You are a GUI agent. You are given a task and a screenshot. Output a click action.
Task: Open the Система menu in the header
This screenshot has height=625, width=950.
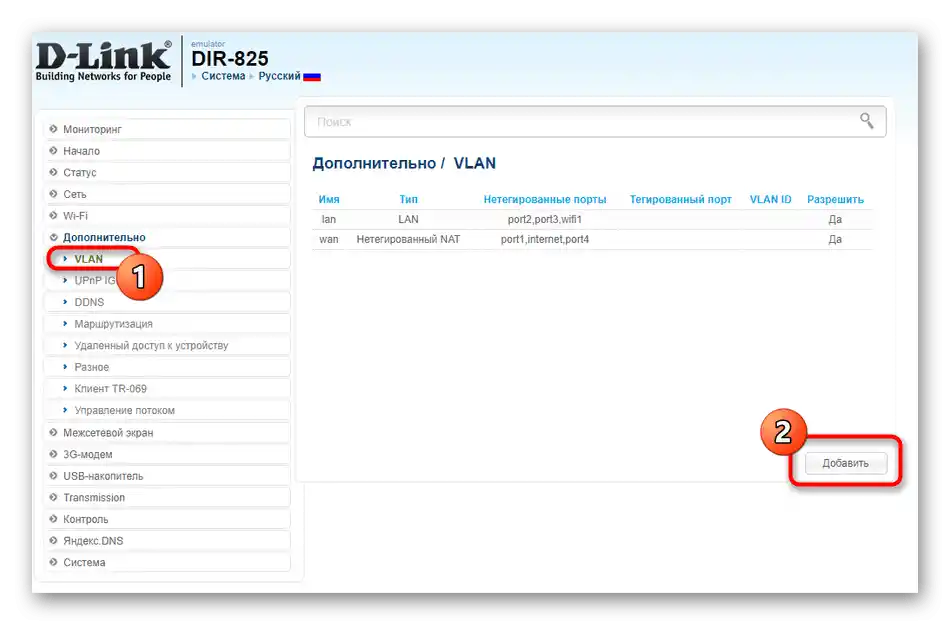pos(223,76)
